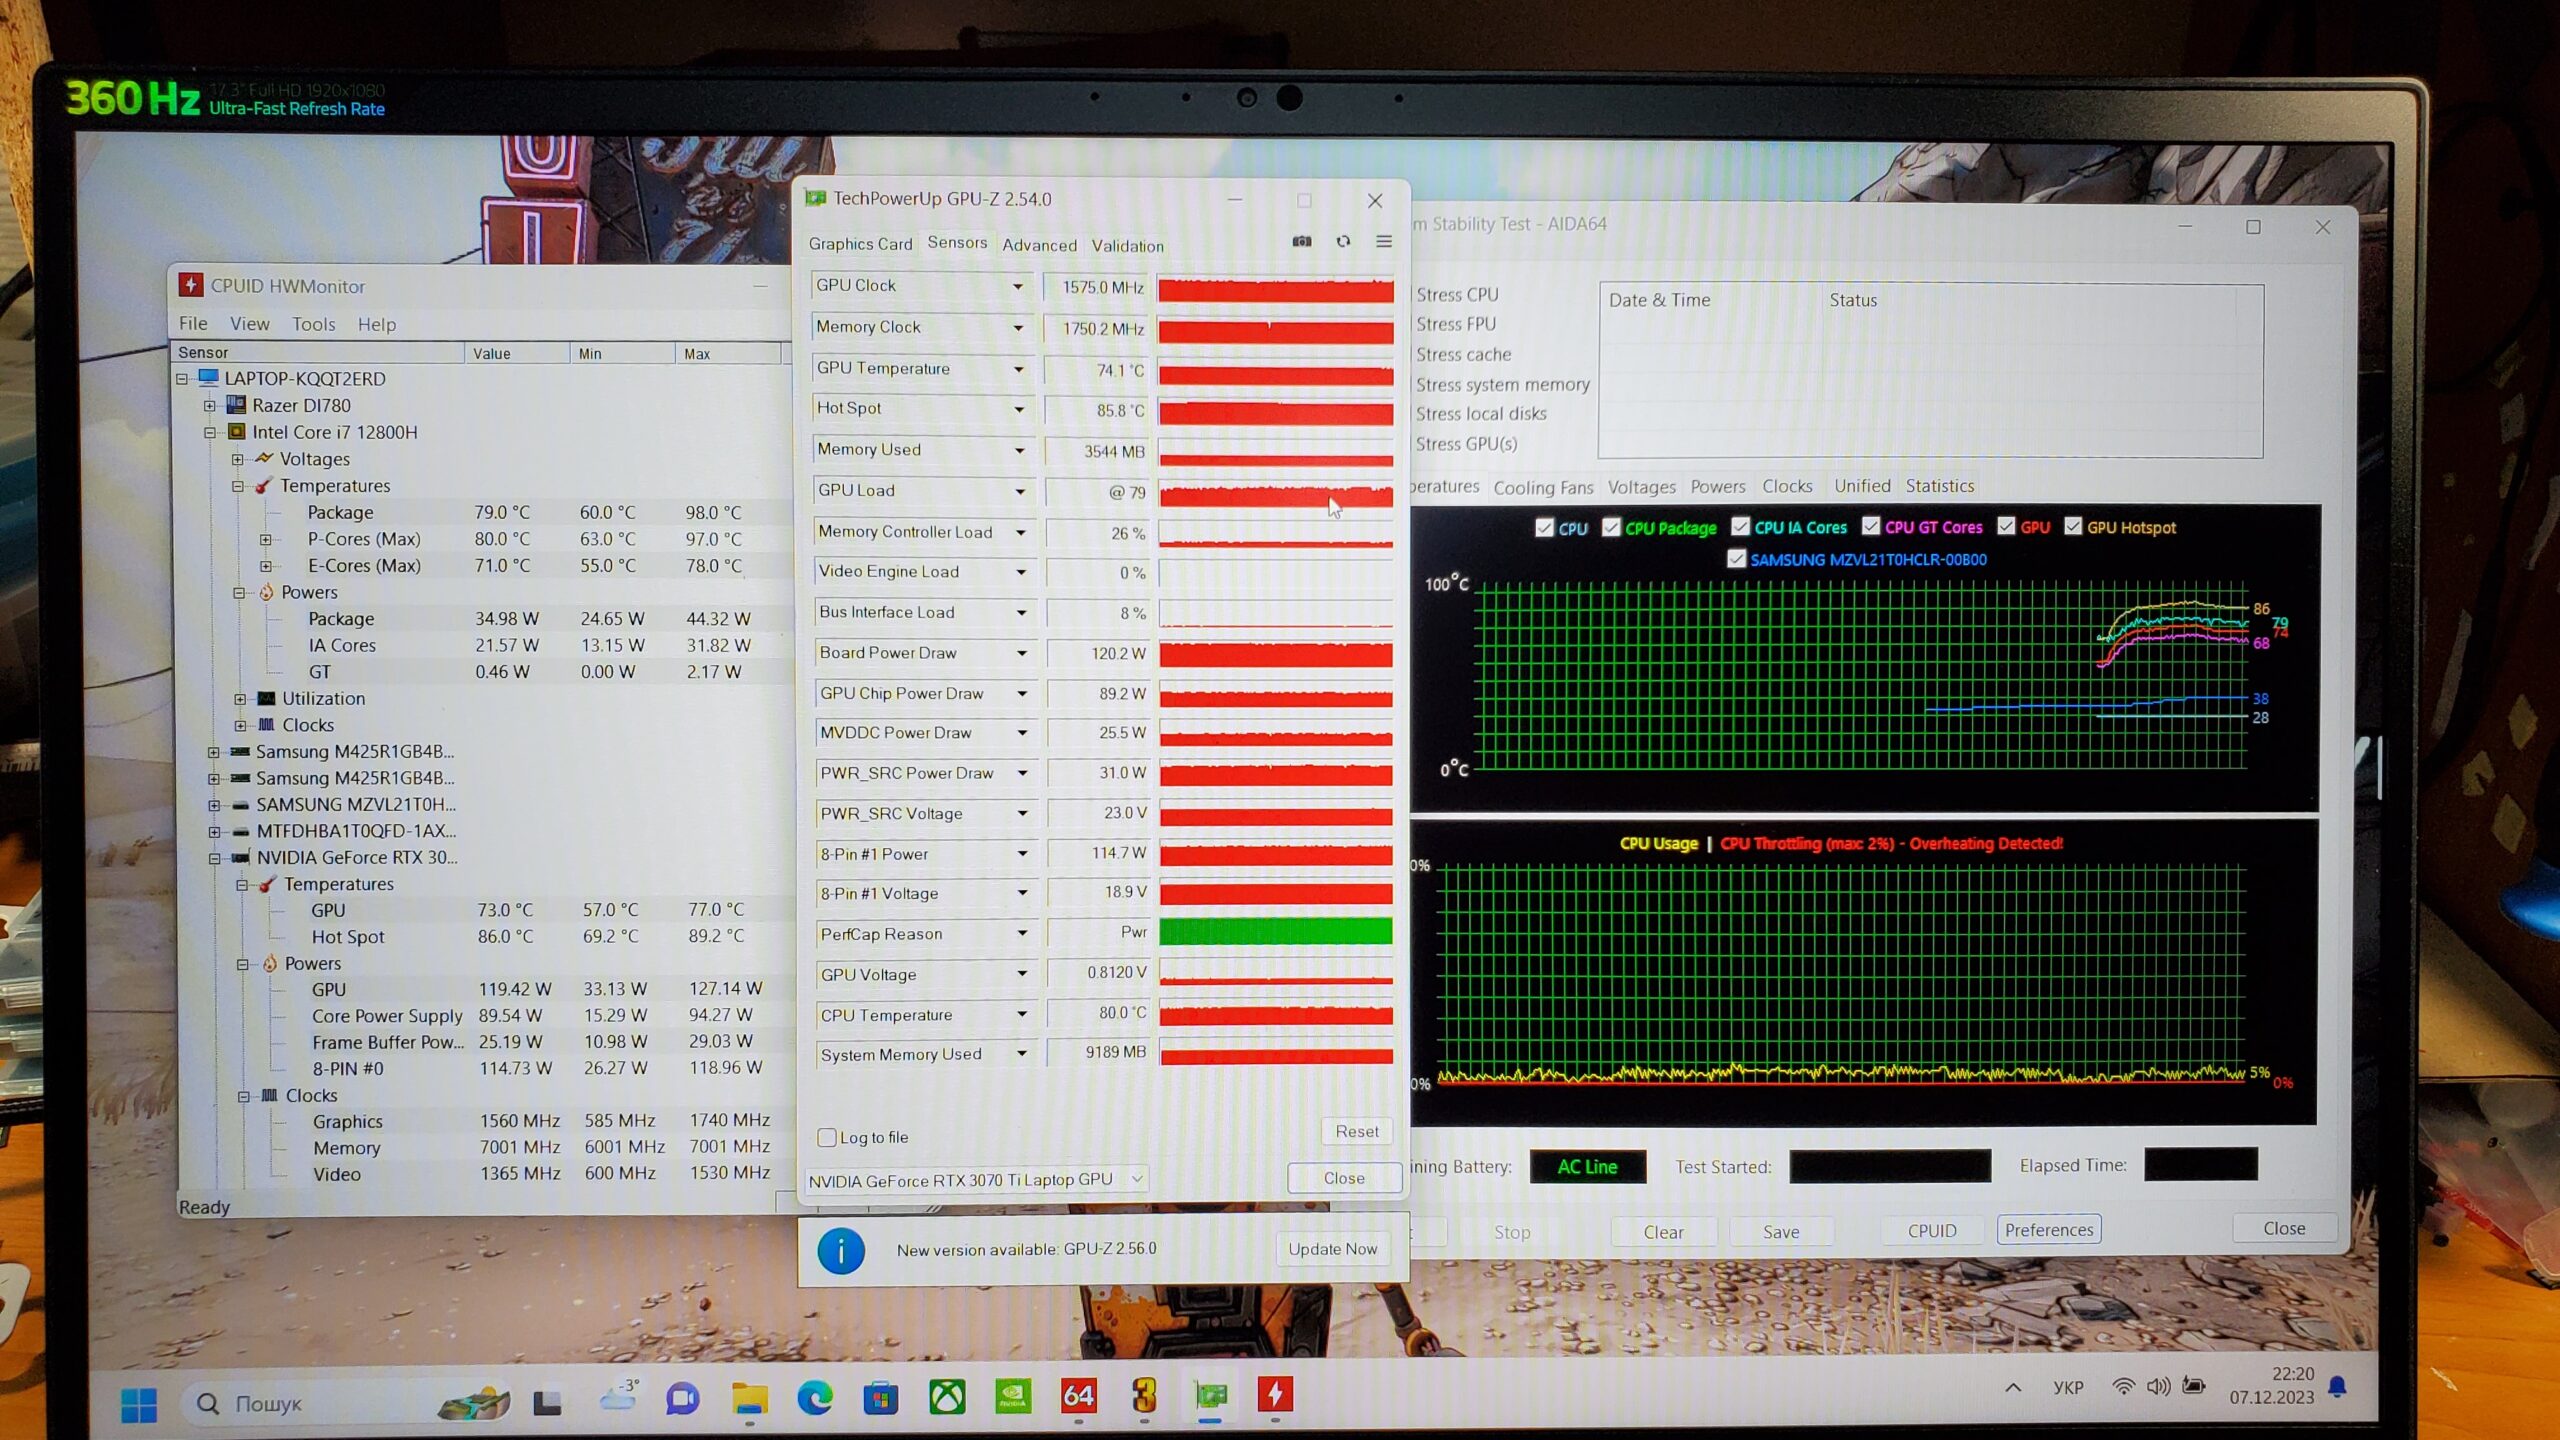2560x1440 pixels.
Task: Select the GPU in the RTX 3070 Ti dropdown
Action: (x=976, y=1180)
